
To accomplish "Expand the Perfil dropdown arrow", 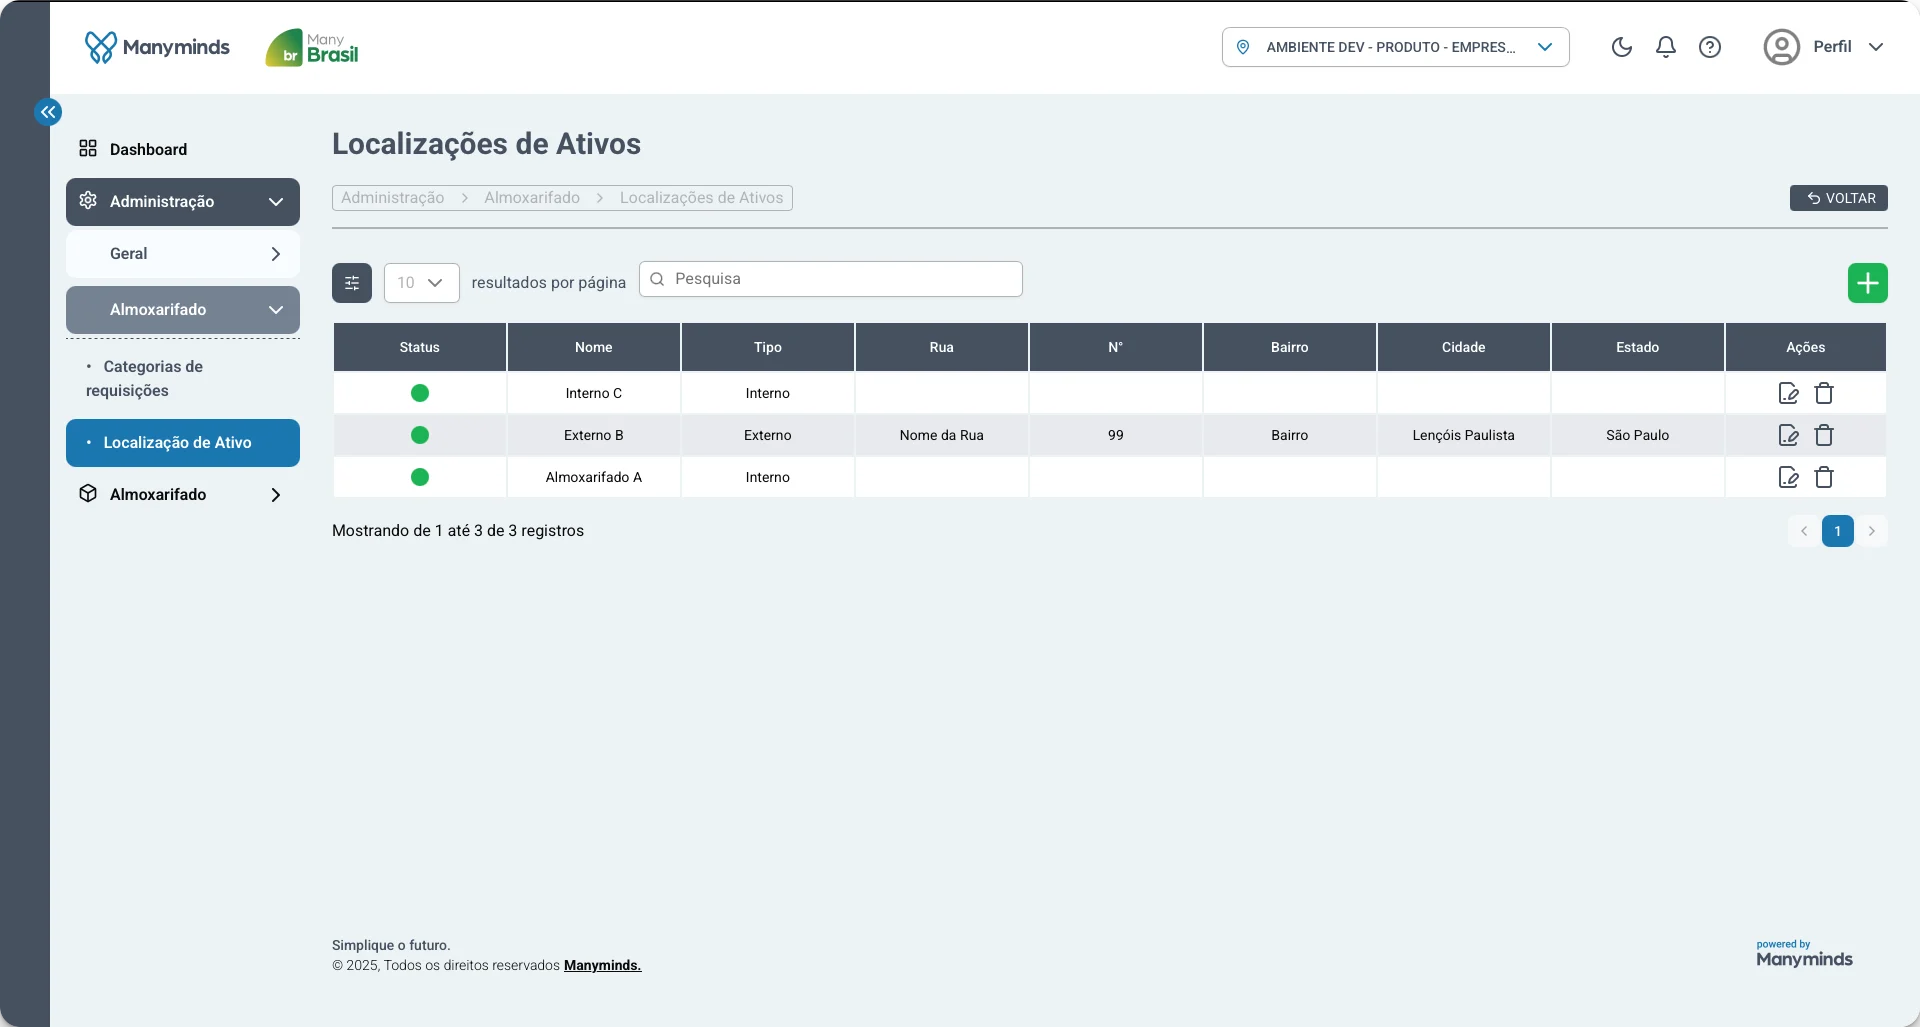I will tap(1876, 47).
